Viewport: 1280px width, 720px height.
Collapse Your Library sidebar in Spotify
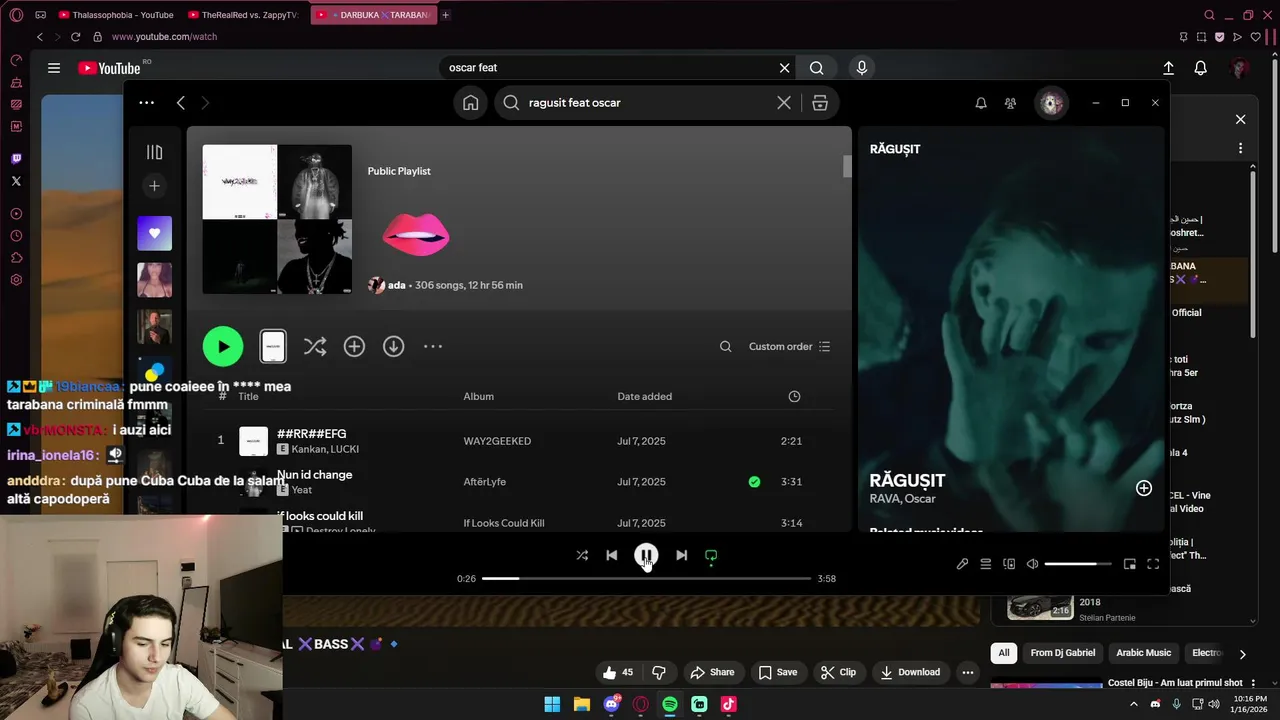[154, 152]
